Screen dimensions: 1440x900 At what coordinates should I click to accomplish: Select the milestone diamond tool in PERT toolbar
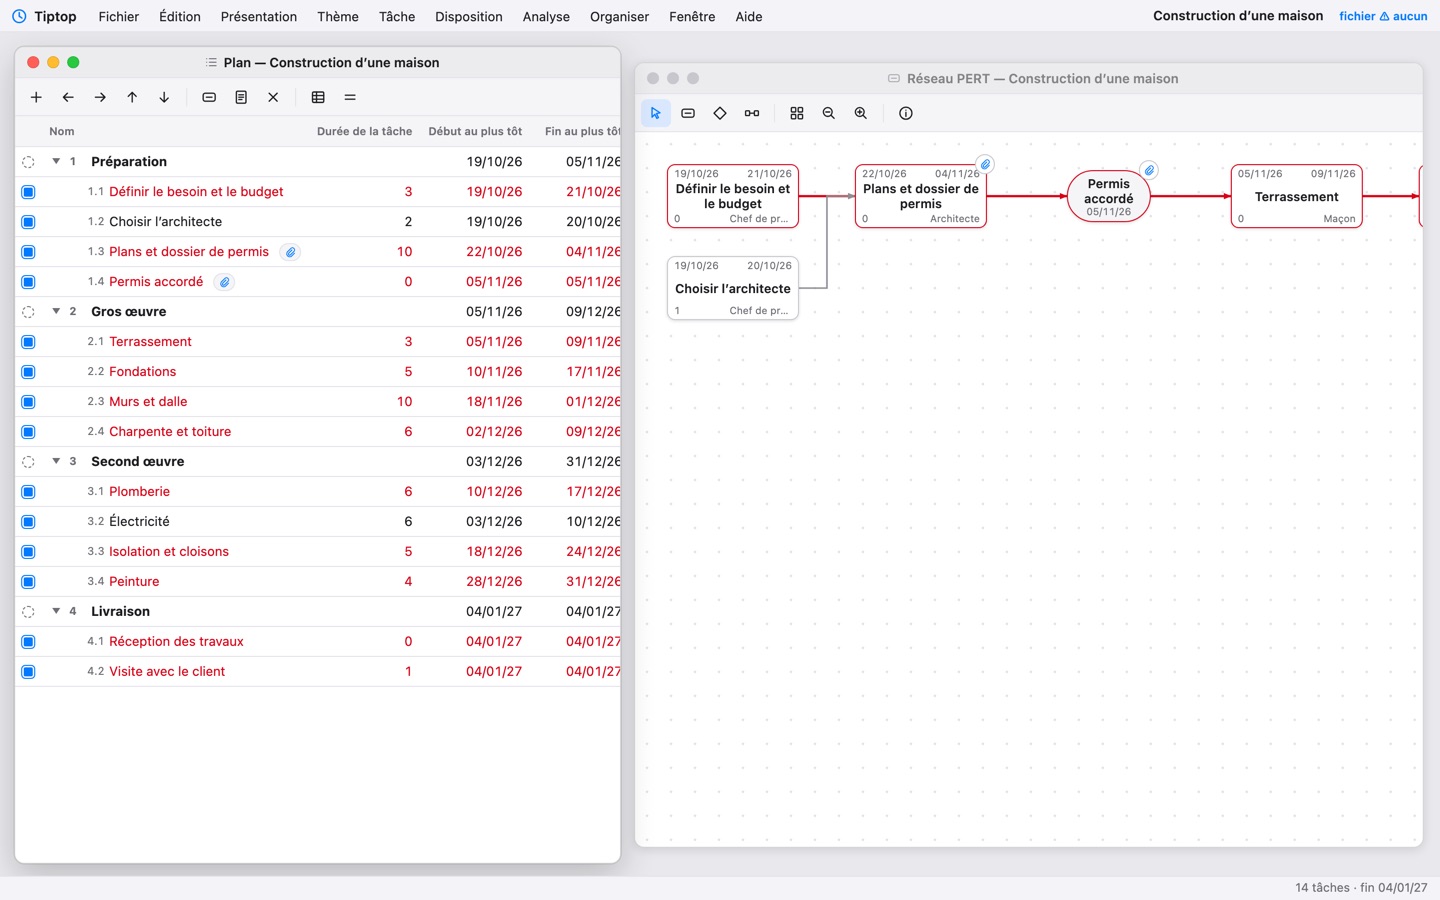(720, 113)
